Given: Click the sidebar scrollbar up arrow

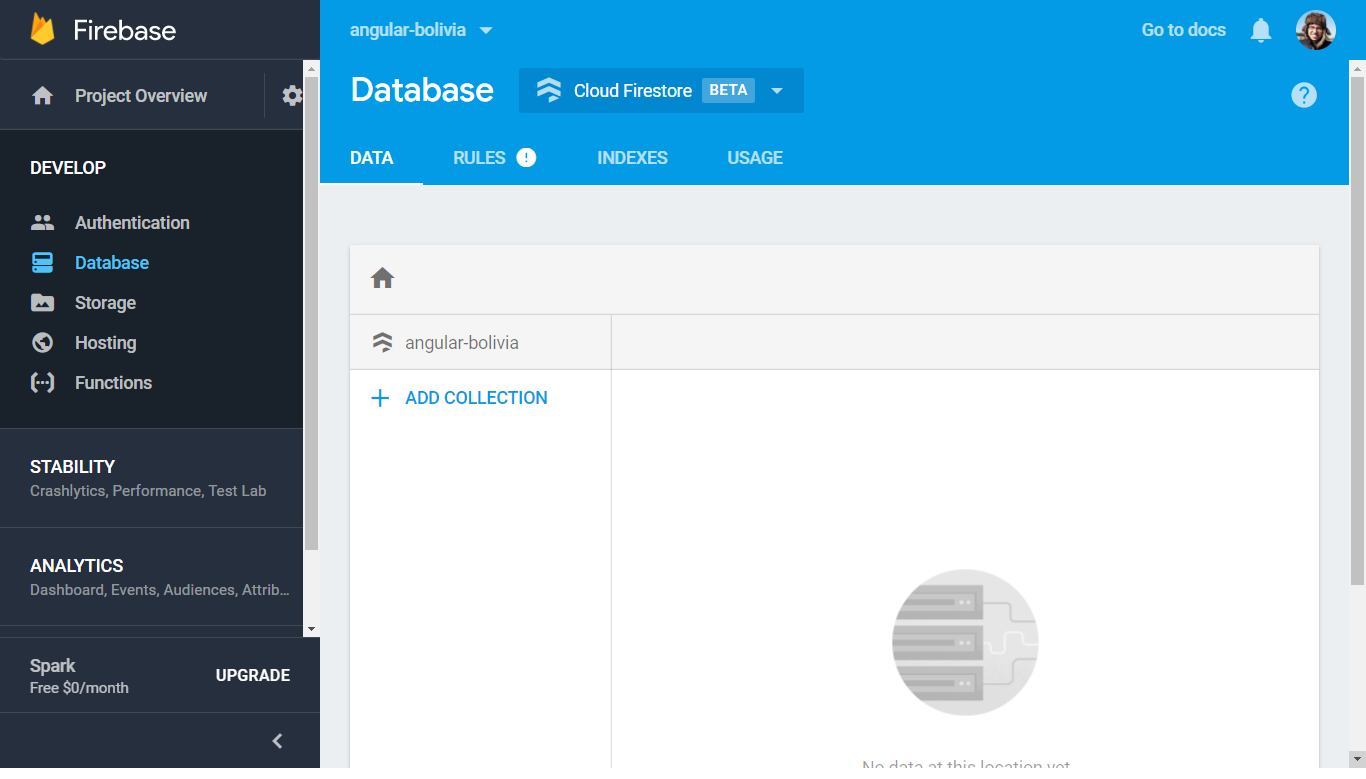Looking at the screenshot, I should 311,69.
